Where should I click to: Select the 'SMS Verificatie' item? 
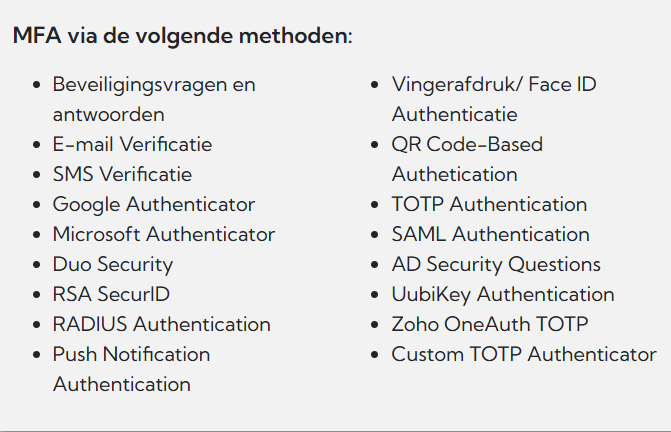(x=122, y=174)
